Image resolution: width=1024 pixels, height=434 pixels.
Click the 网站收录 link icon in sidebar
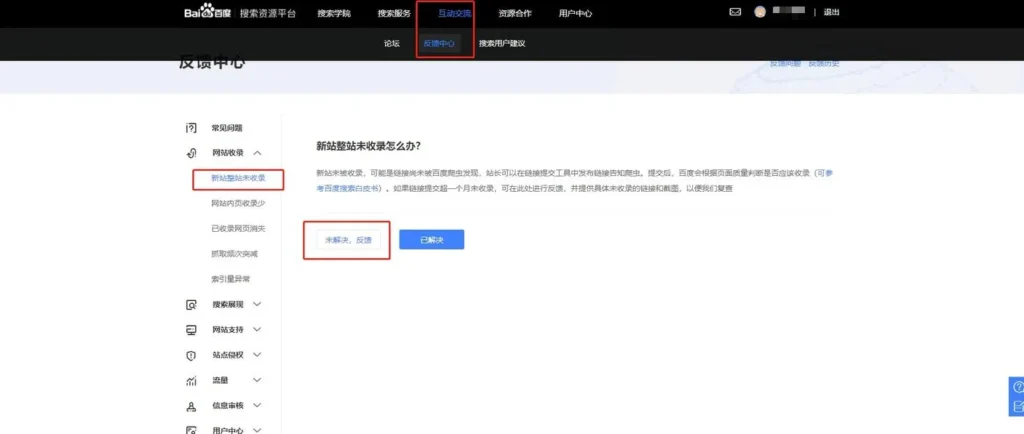click(191, 153)
